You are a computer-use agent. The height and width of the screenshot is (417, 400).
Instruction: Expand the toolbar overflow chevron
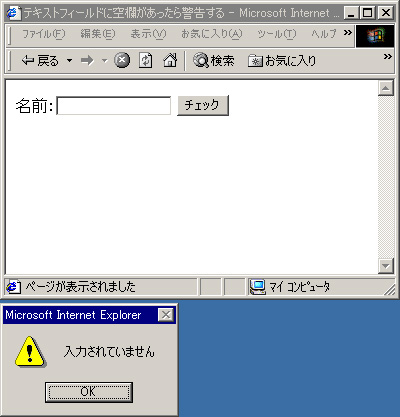387,57
